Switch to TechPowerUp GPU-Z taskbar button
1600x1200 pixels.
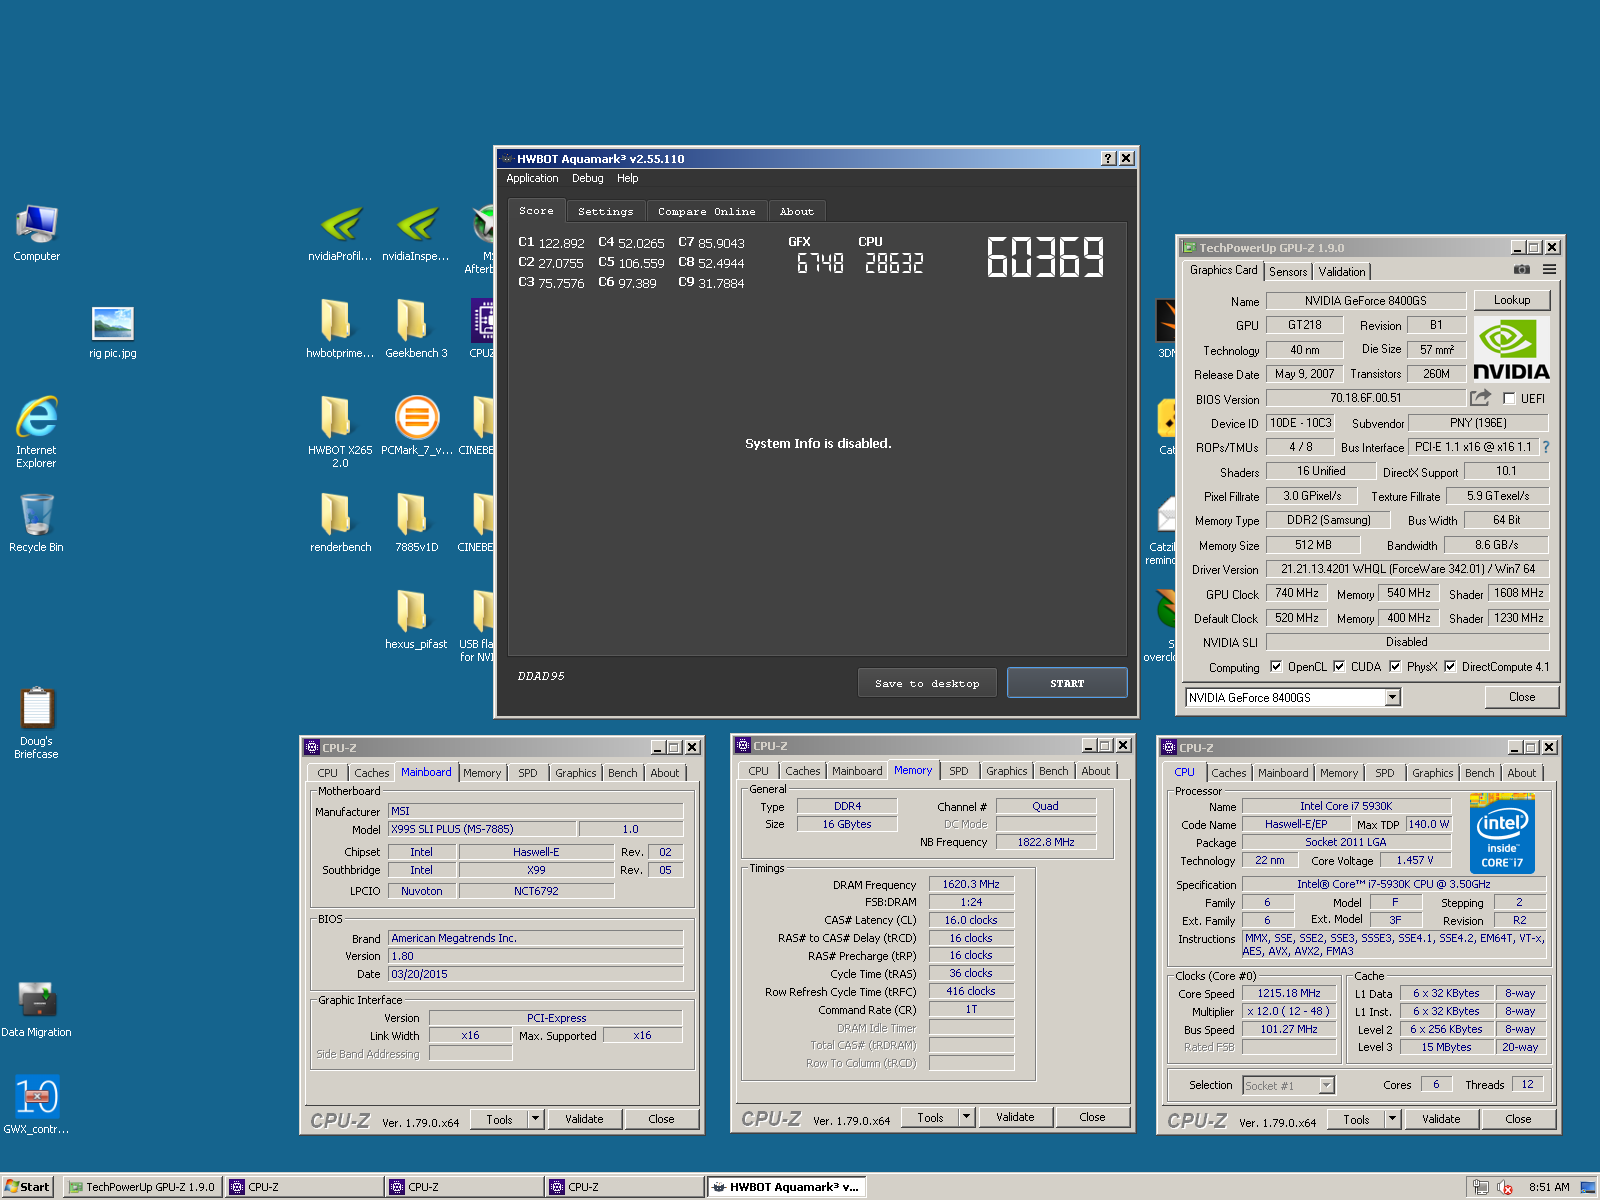click(142, 1187)
